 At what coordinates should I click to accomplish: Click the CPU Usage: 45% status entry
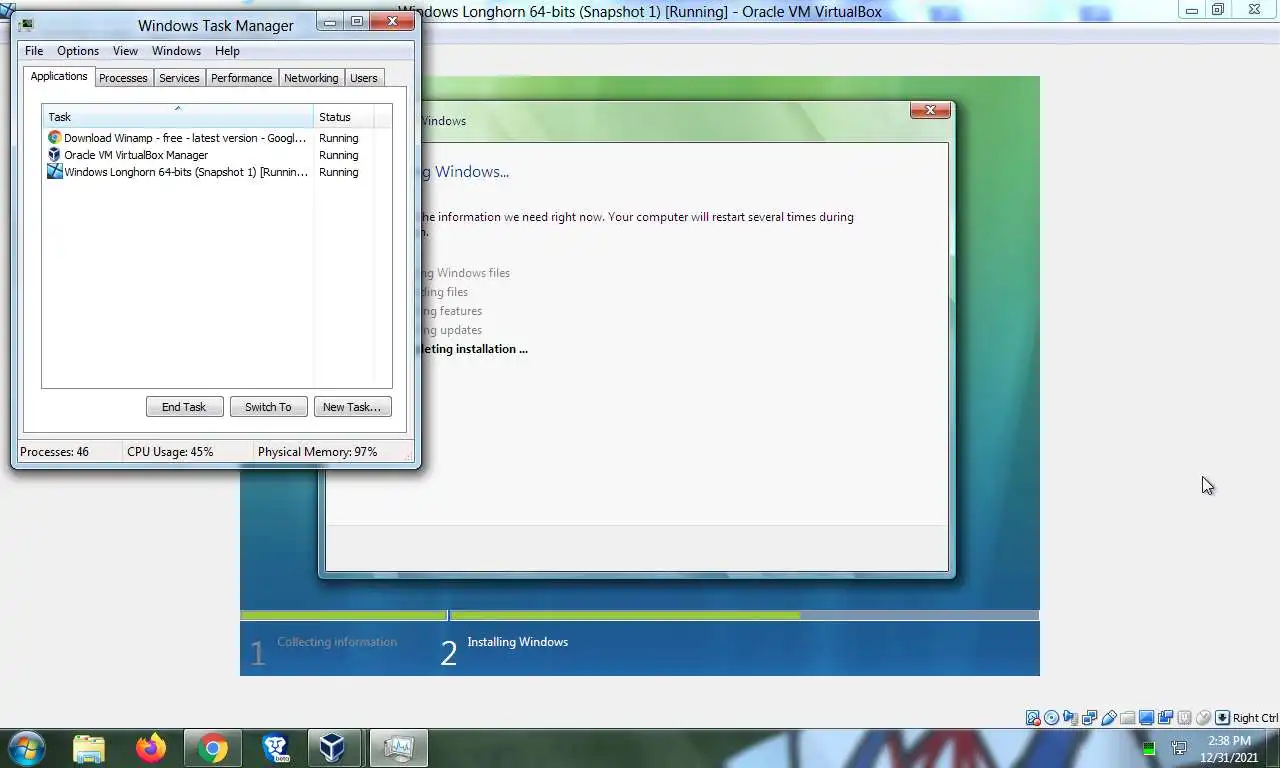pos(170,452)
